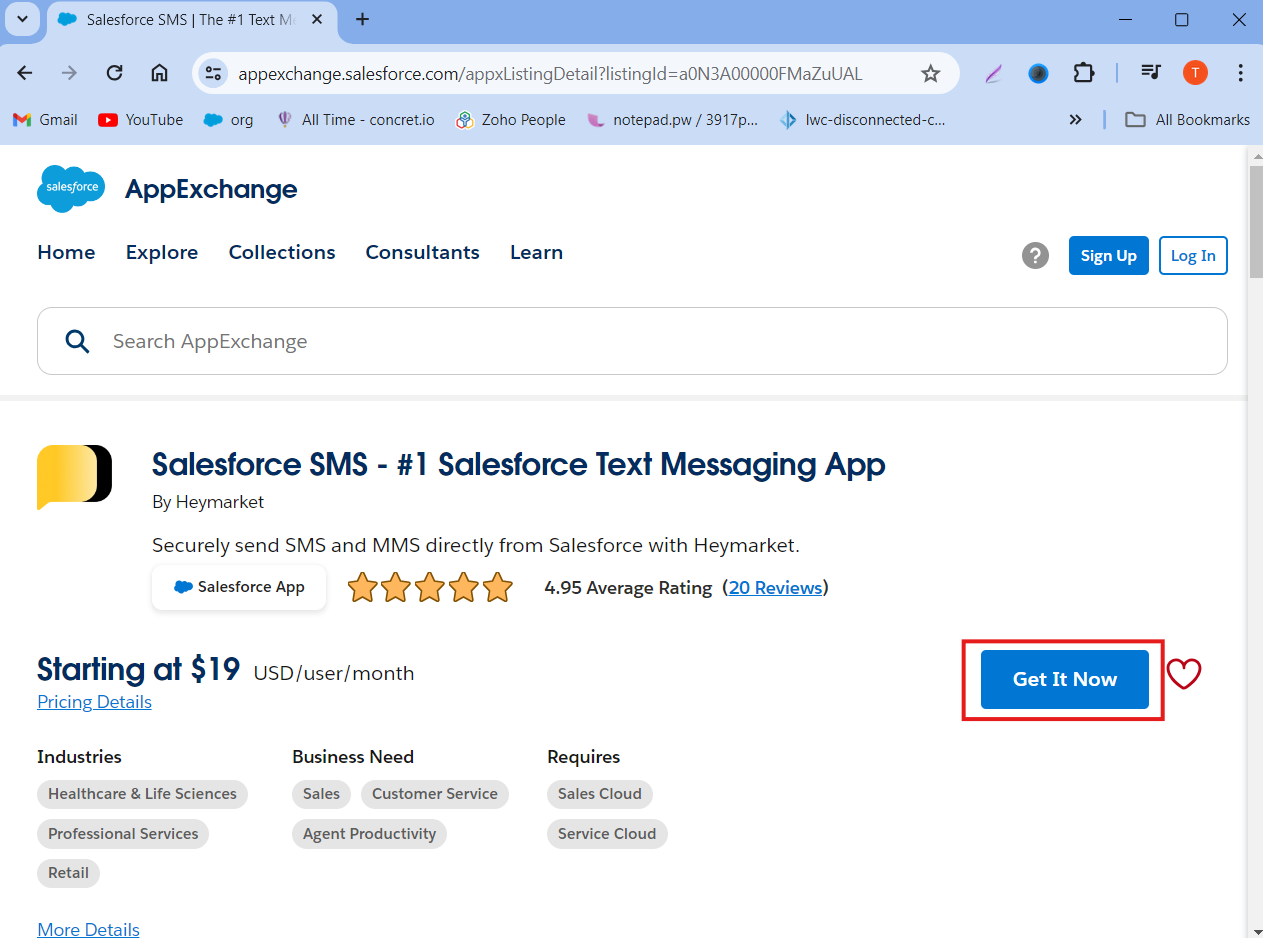Bookmark this page with the star icon
This screenshot has width=1263, height=938.
(931, 73)
